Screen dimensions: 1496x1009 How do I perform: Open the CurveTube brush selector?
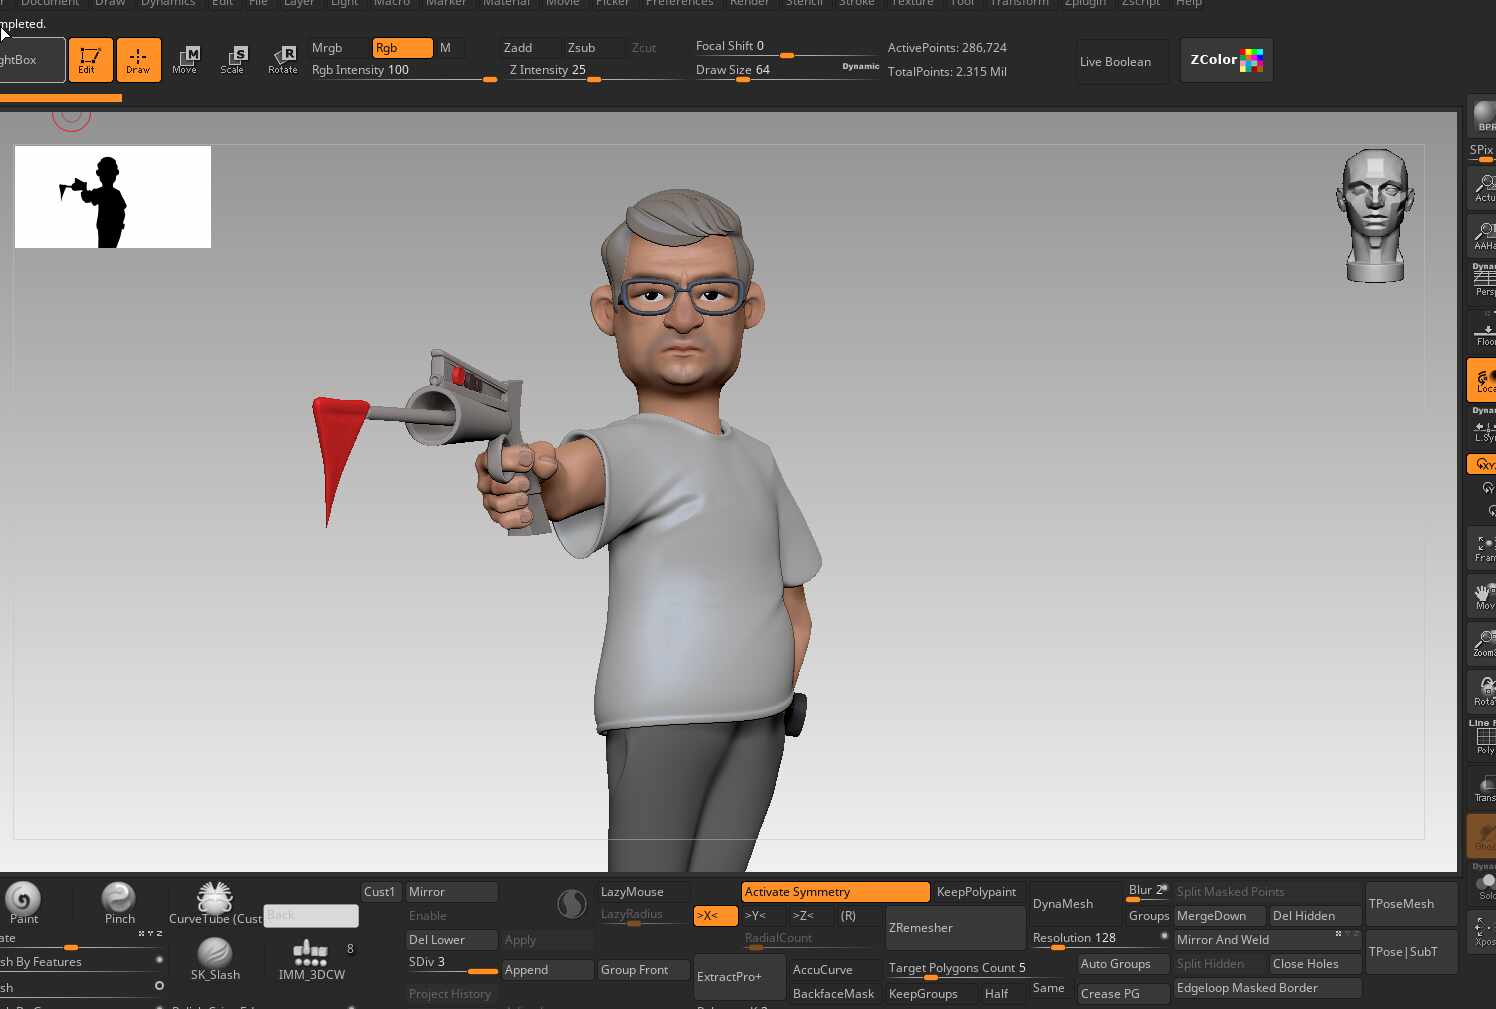click(214, 902)
